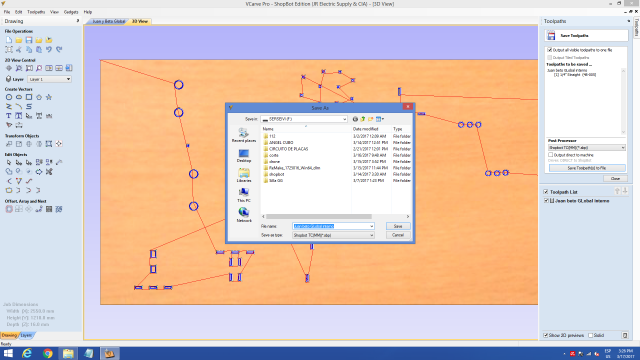Click the redo arrow icon
The width and height of the screenshot is (640, 360).
(59, 49)
